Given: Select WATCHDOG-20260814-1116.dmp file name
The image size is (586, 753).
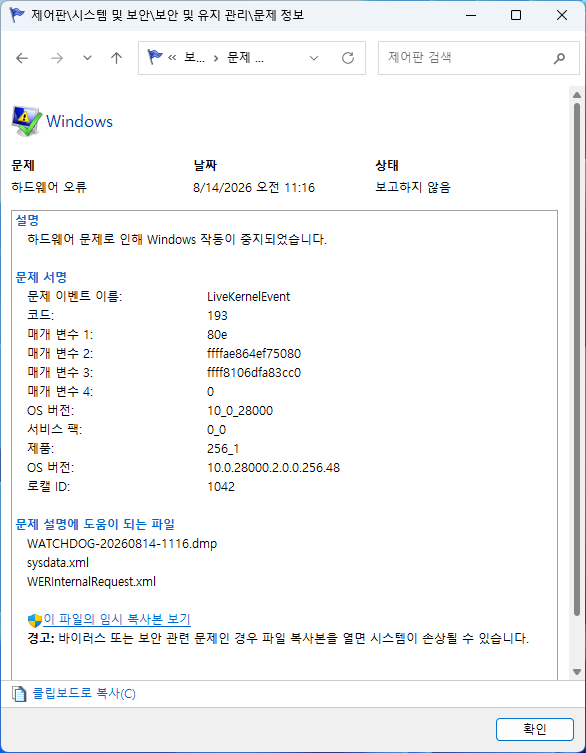Looking at the screenshot, I should click(x=122, y=544).
